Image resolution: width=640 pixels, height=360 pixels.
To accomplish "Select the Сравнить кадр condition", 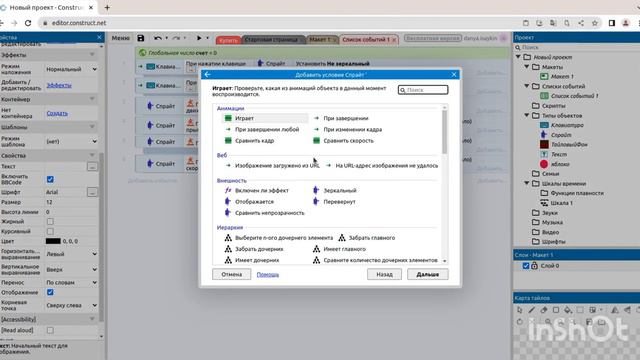I will coord(254,140).
